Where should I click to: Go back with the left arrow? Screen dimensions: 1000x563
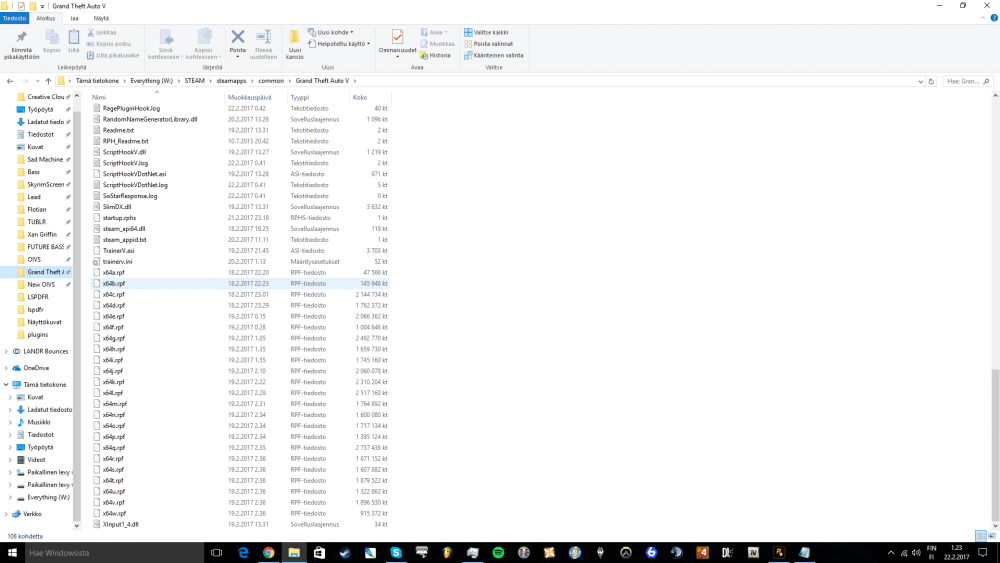tap(10, 81)
